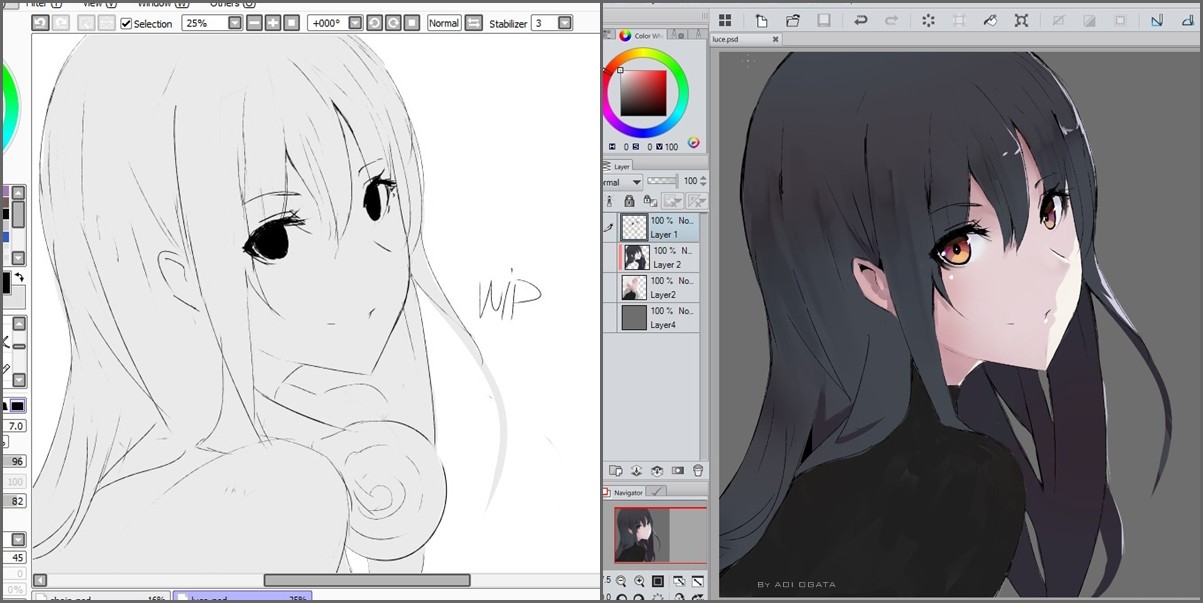Pick a color in the color wheel square
The width and height of the screenshot is (1203, 603).
[x=644, y=93]
